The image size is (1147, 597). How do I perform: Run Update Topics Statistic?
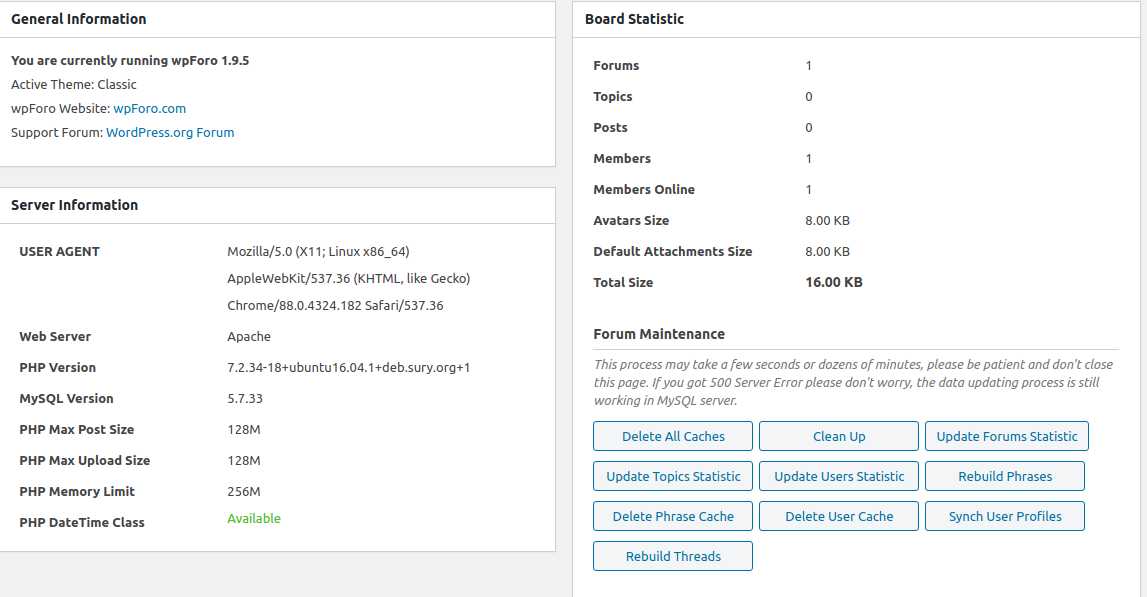[673, 476]
